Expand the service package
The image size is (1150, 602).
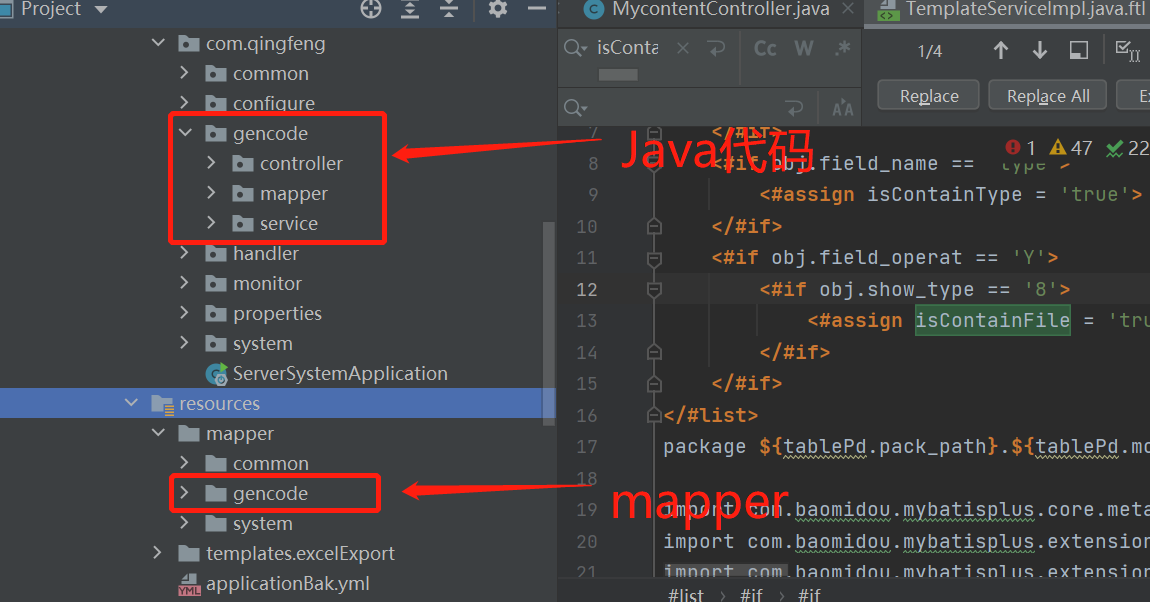(x=211, y=223)
